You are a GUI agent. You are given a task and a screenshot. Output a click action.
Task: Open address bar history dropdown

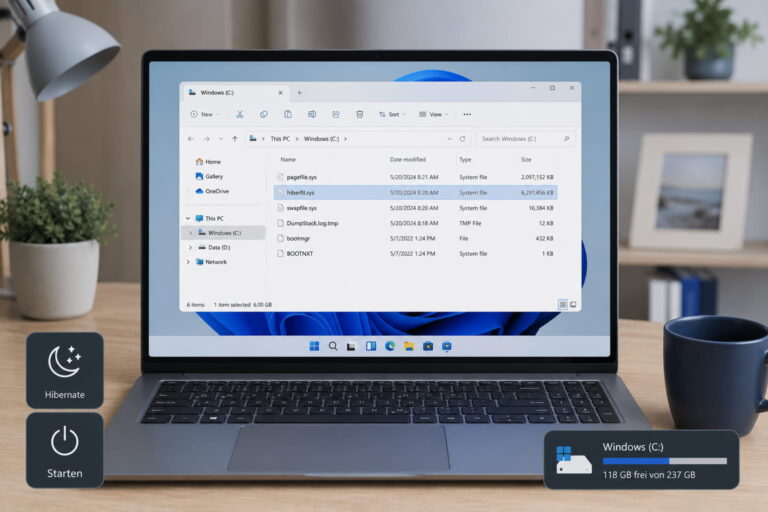click(449, 139)
